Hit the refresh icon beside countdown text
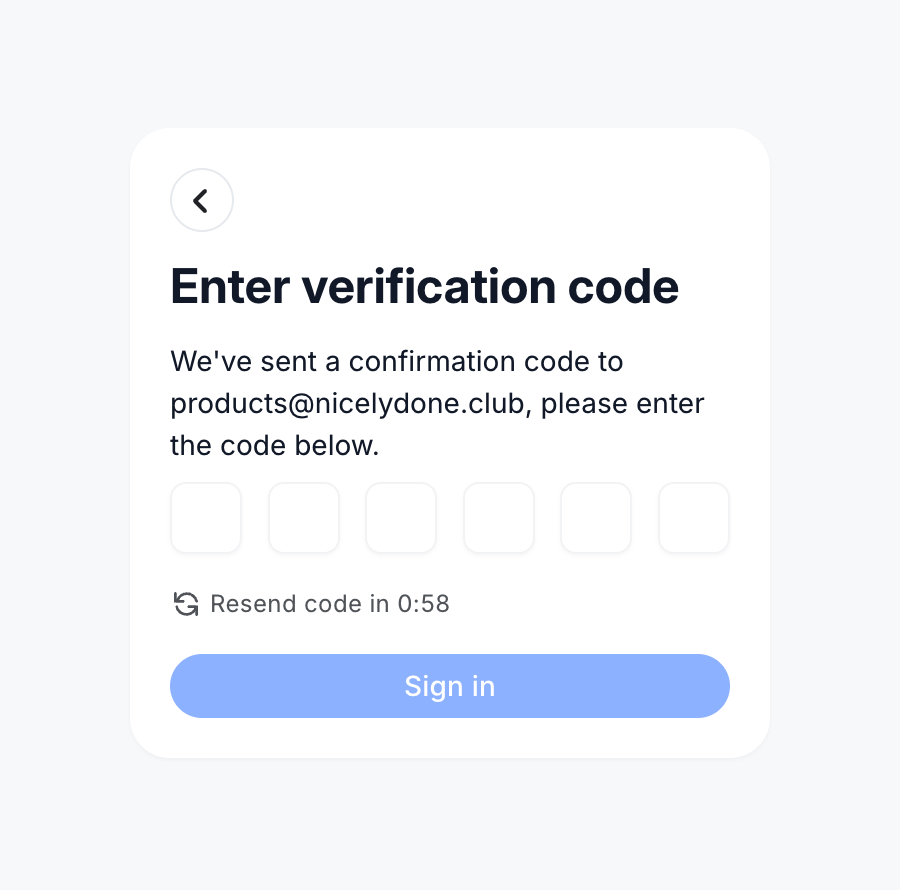The height and width of the screenshot is (890, 900). pos(185,604)
